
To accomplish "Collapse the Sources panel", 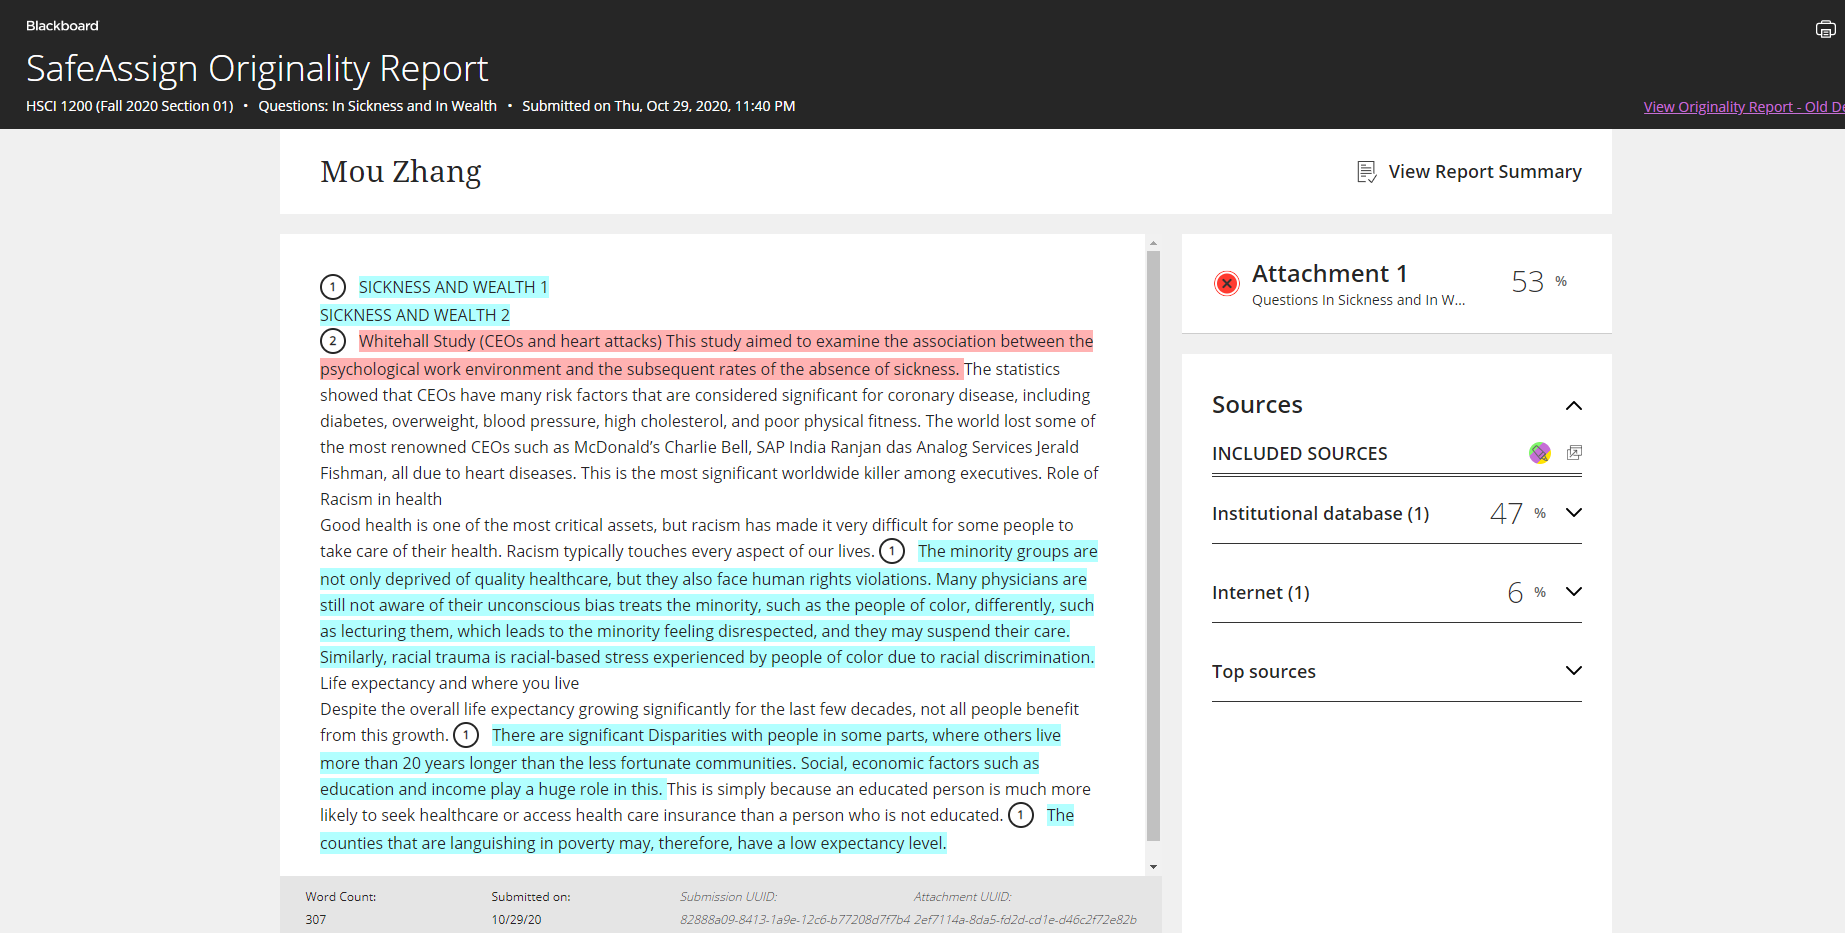I will click(x=1574, y=405).
